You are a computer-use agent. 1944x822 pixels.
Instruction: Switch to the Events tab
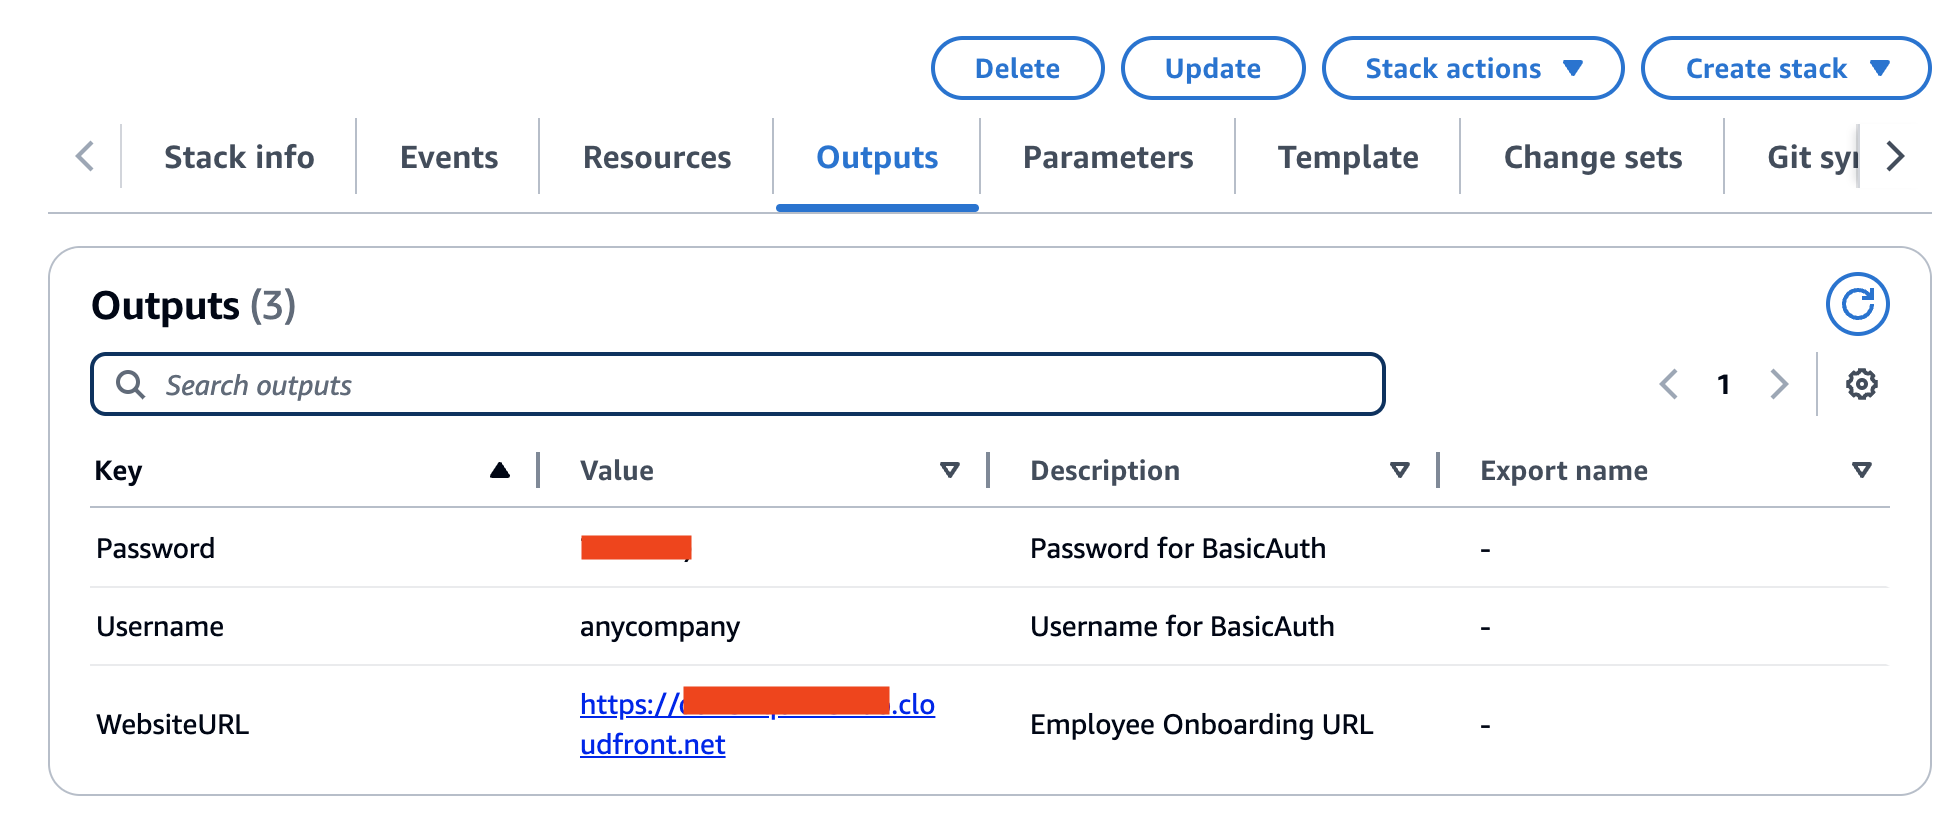click(x=449, y=157)
